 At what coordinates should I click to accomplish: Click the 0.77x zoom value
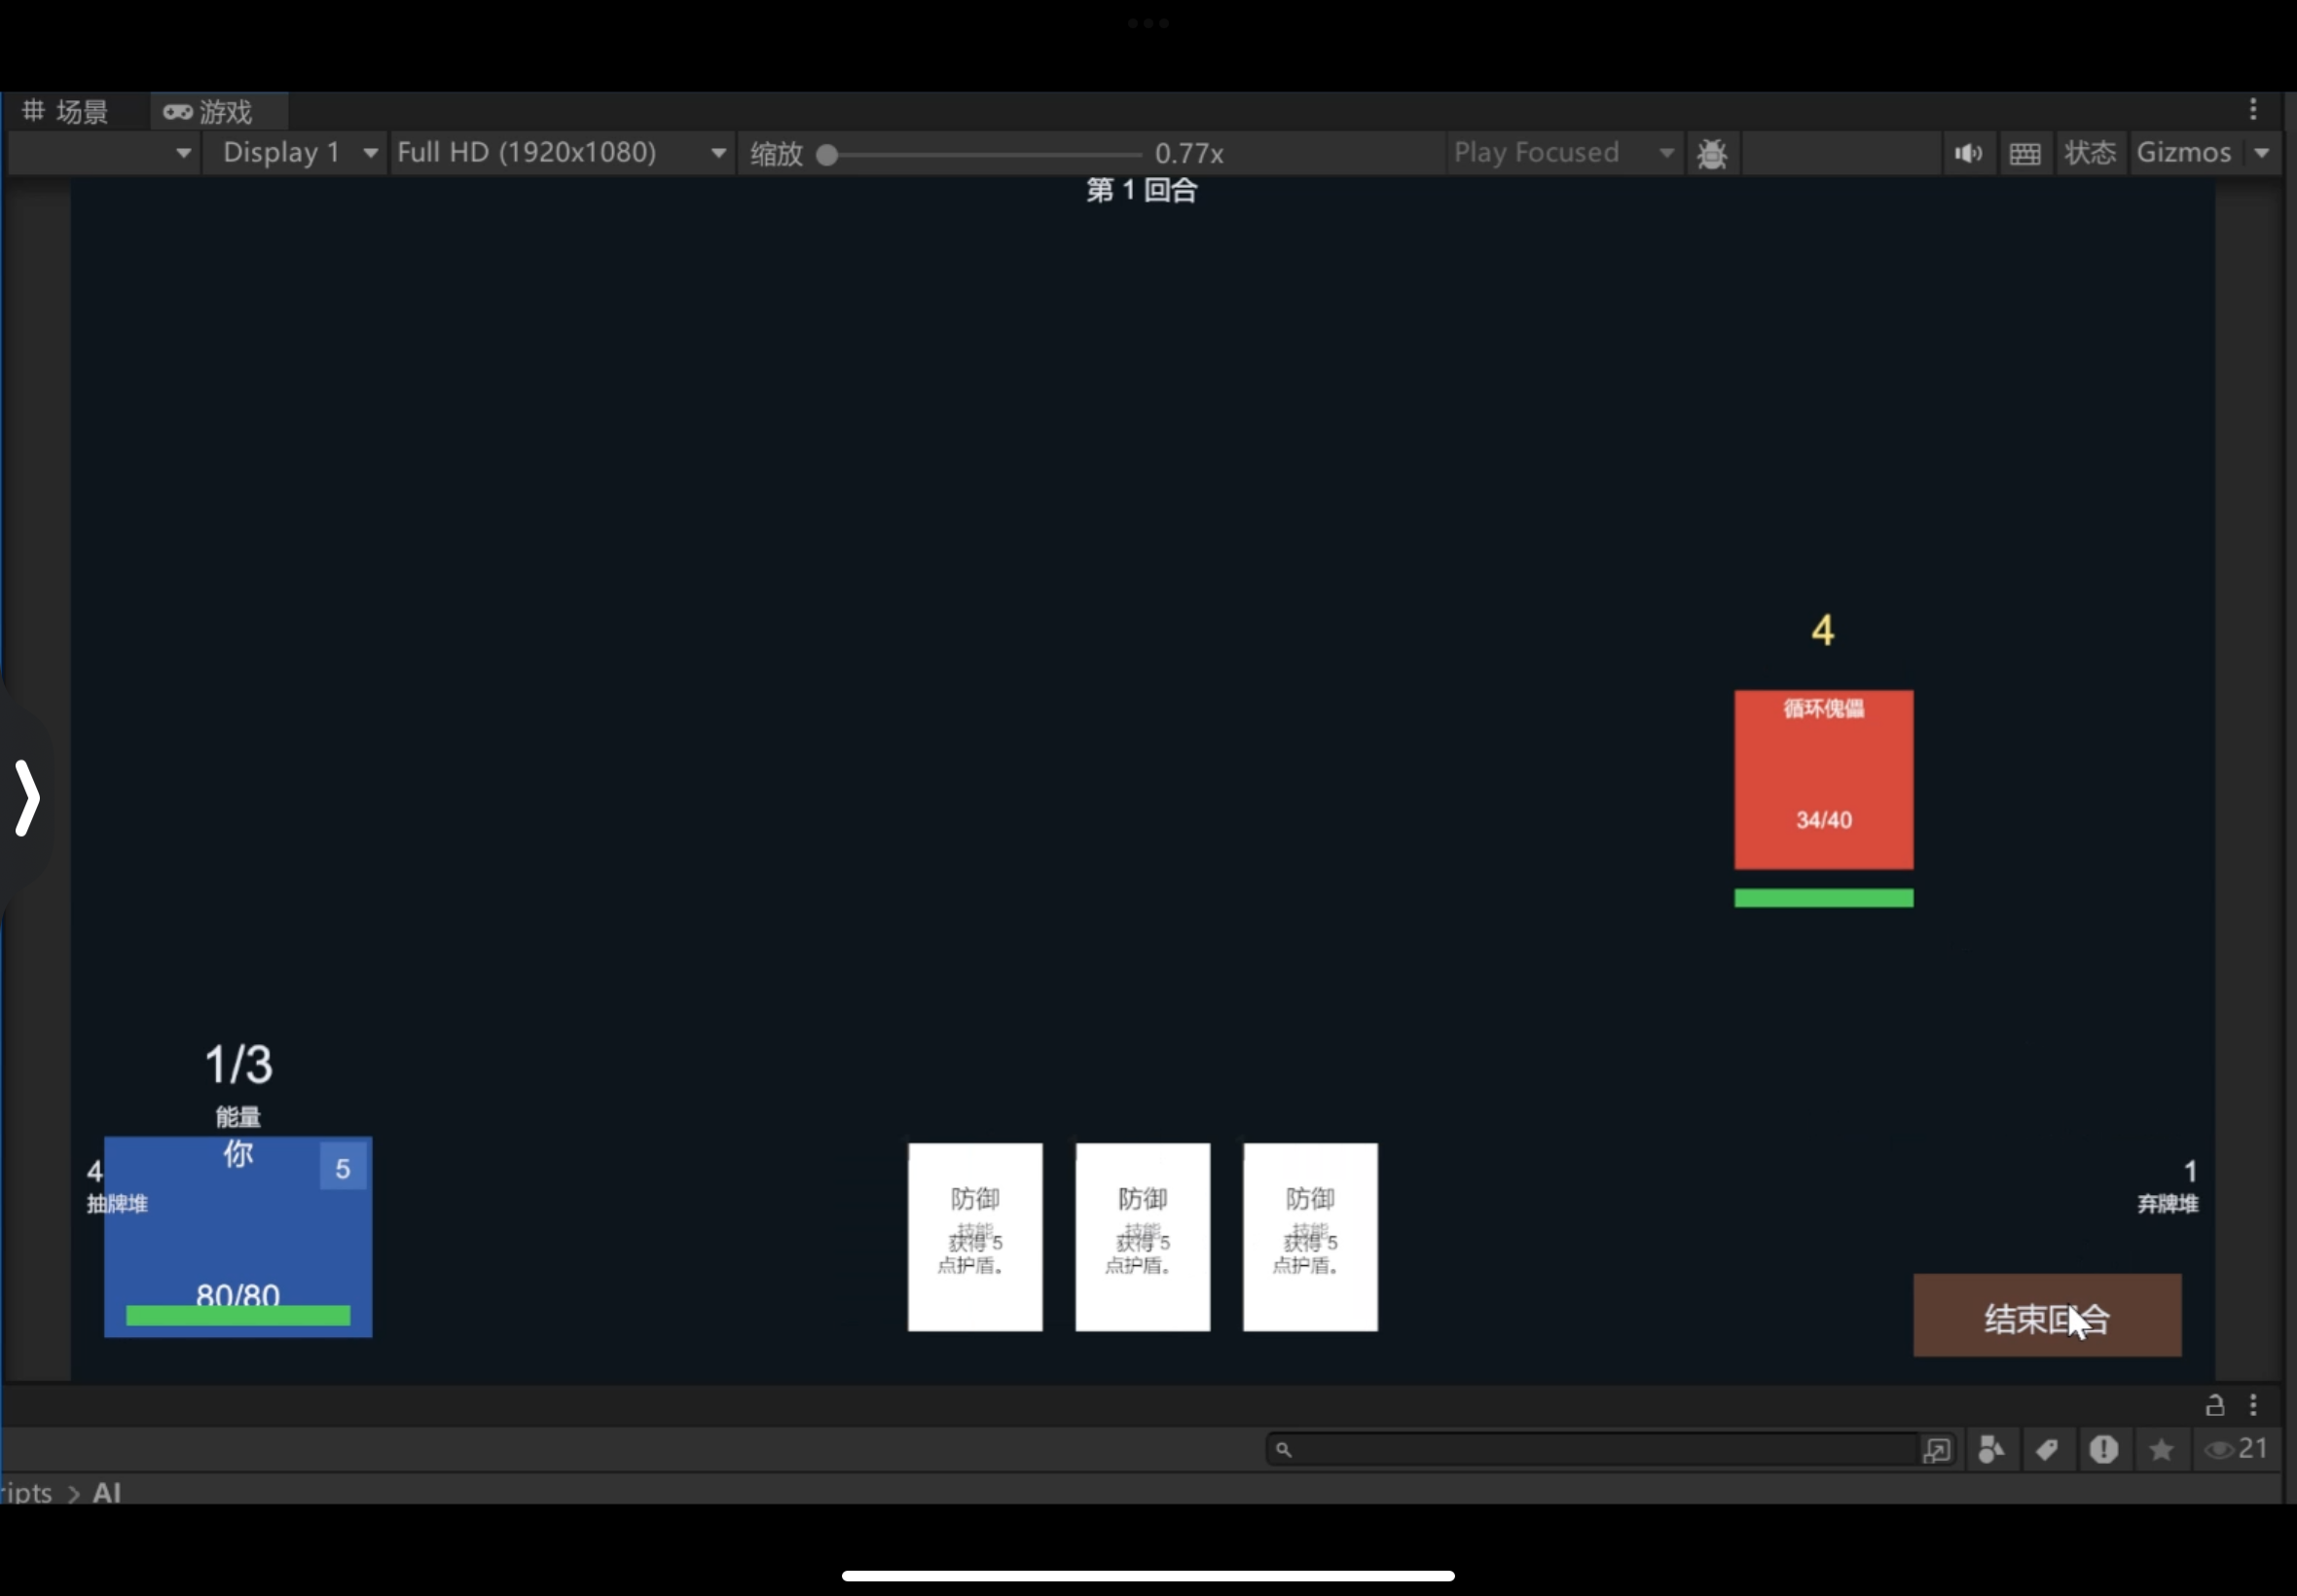click(1188, 154)
